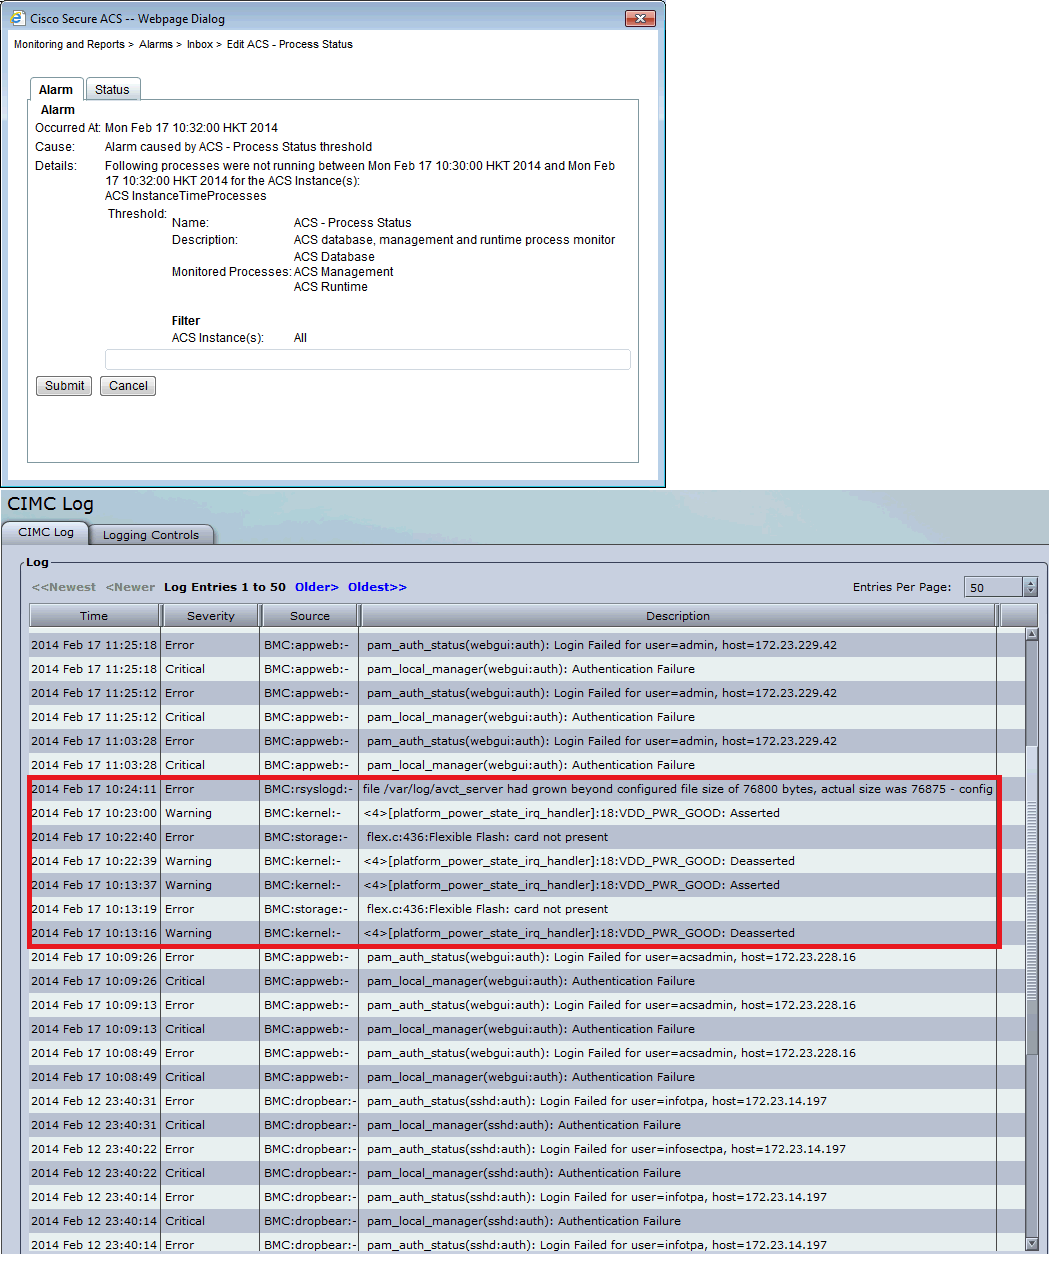Open the Status tab

tap(112, 89)
